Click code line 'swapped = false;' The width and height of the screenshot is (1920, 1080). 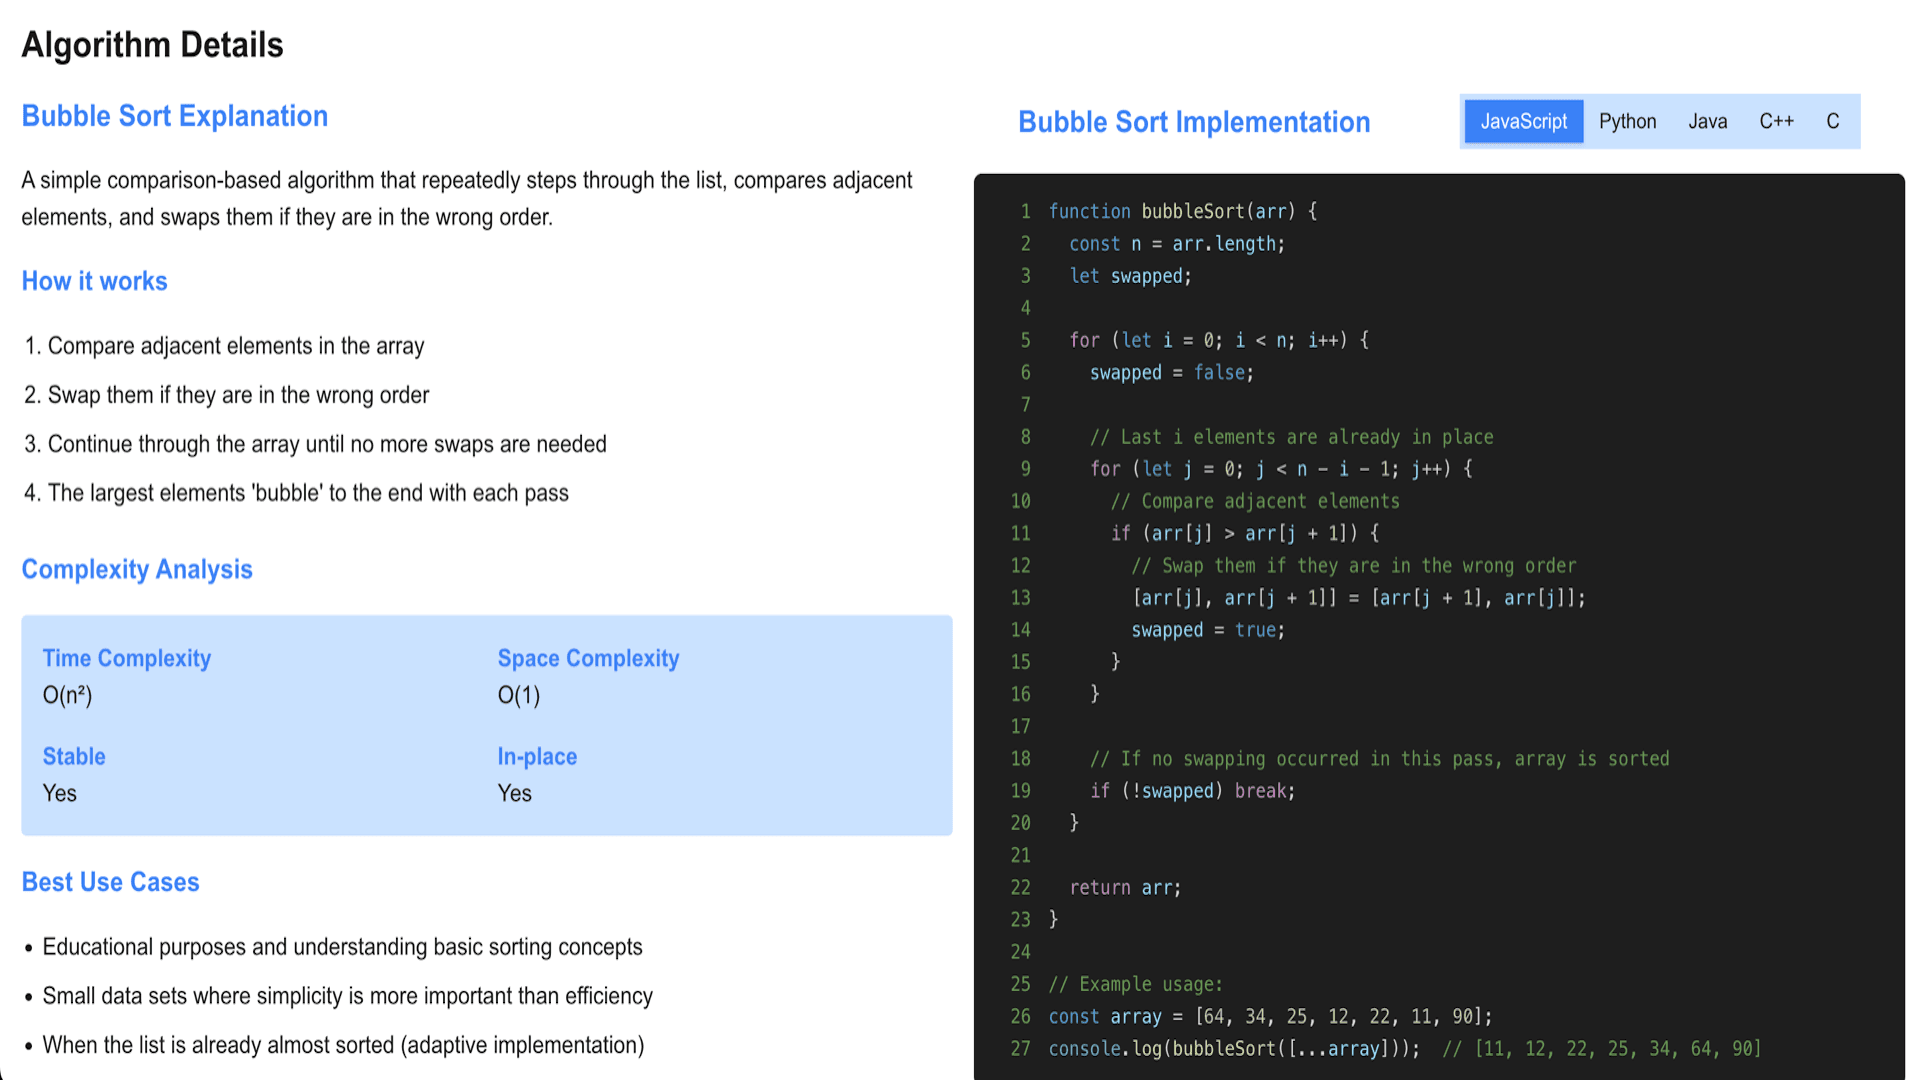click(x=1171, y=372)
